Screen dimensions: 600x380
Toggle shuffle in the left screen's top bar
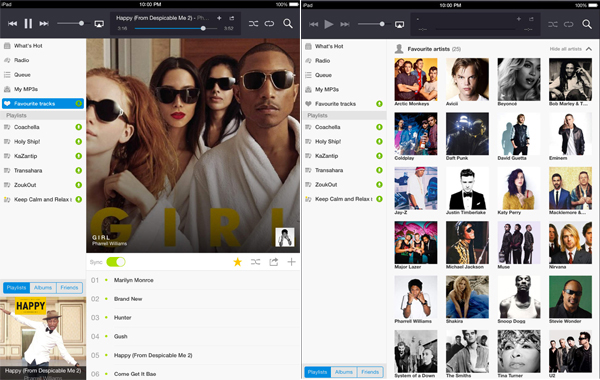(x=253, y=24)
